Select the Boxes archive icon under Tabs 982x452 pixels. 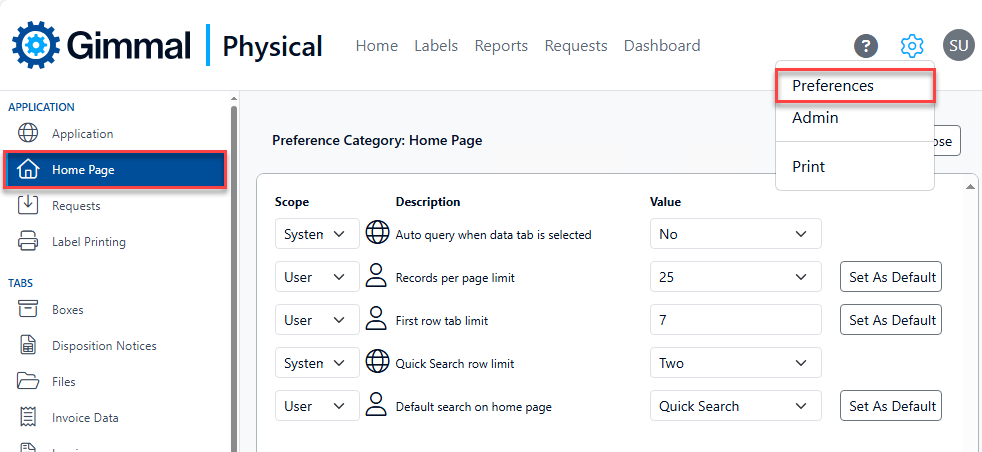tap(29, 310)
